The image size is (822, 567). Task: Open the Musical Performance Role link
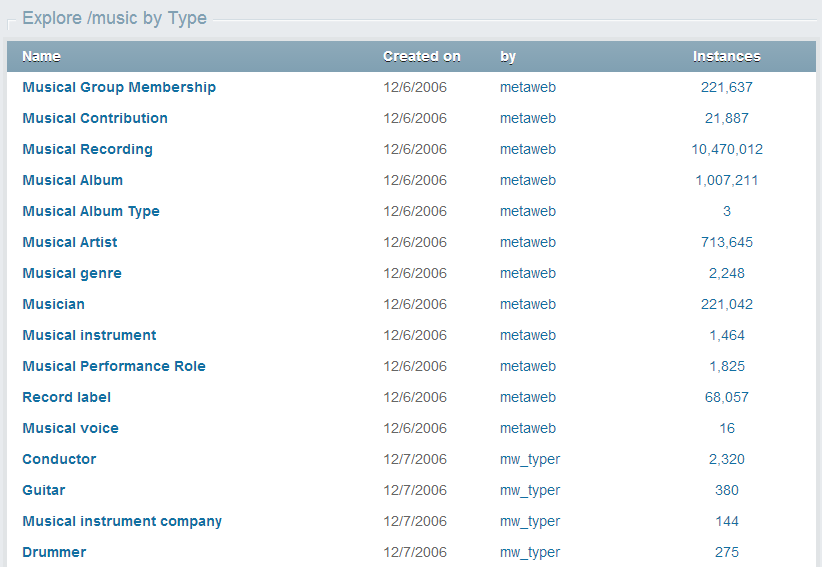pos(114,366)
